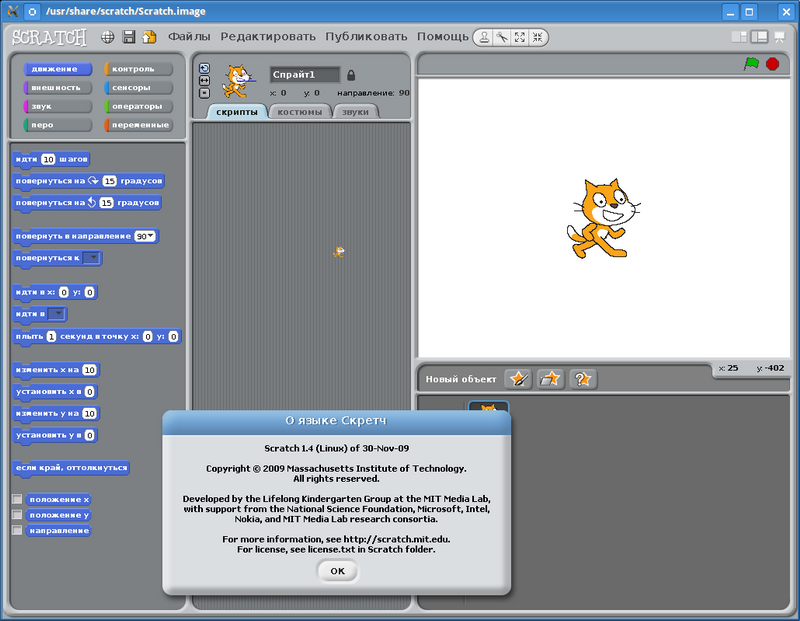800x621 pixels.
Task: Open the Помощь menu
Action: (x=443, y=37)
